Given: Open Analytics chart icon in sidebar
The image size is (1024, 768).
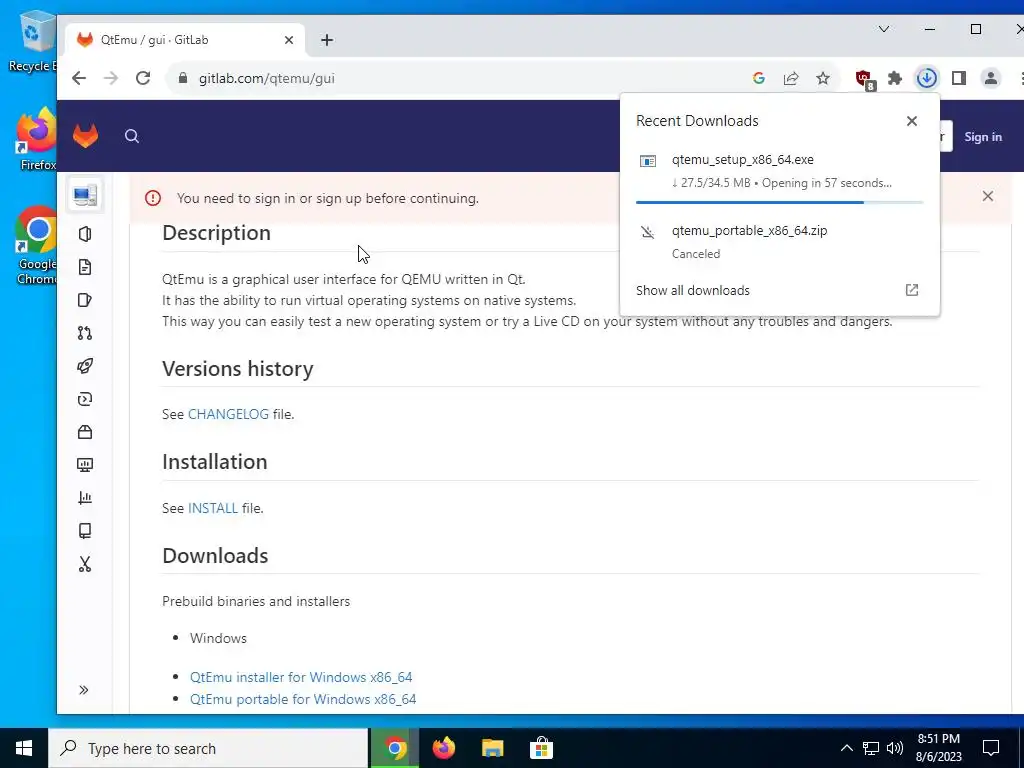Looking at the screenshot, I should click(85, 498).
